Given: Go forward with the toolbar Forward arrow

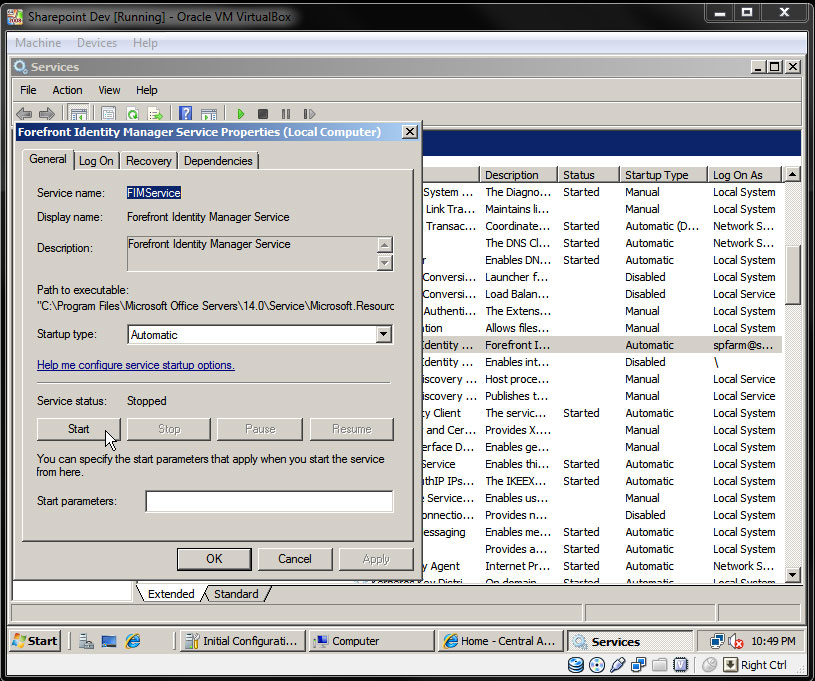Looking at the screenshot, I should point(47,113).
